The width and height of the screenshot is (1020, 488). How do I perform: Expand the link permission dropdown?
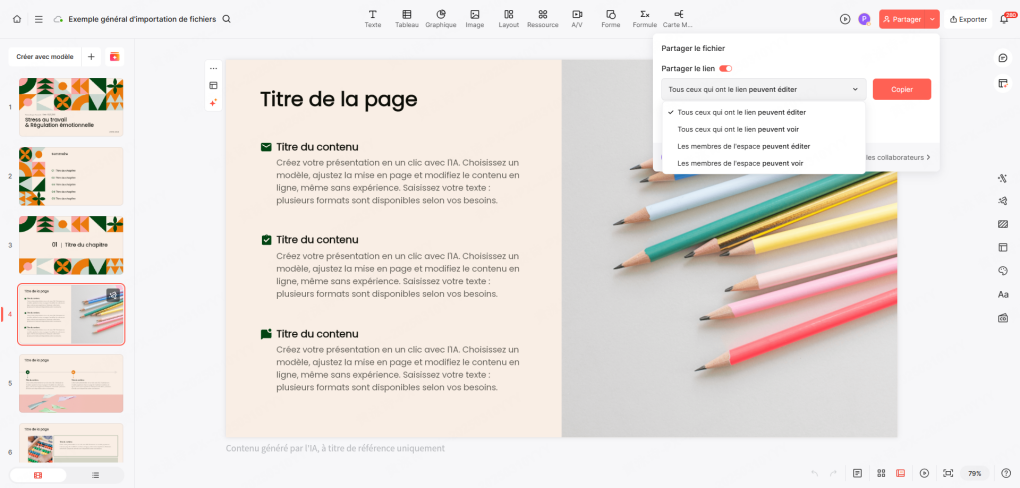[763, 89]
